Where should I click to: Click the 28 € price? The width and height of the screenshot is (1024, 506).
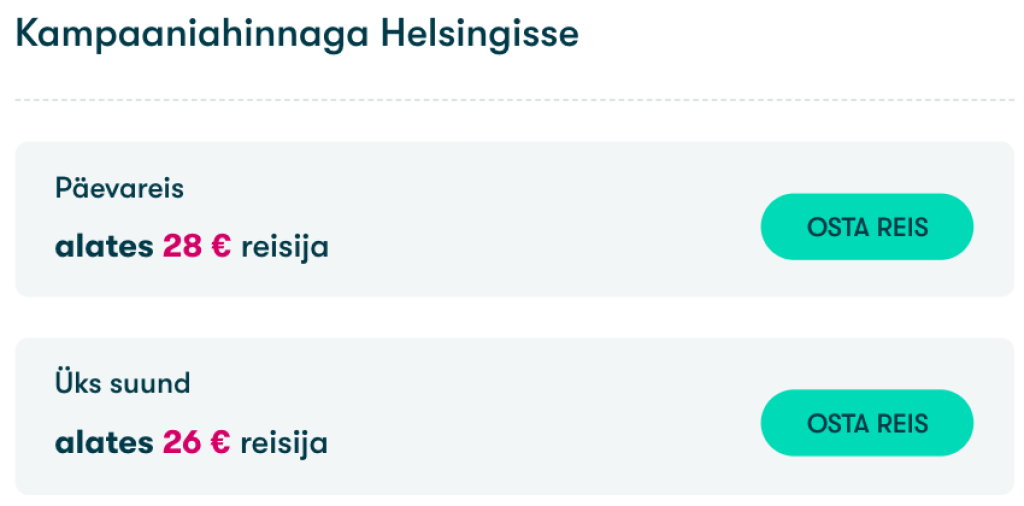tap(196, 246)
